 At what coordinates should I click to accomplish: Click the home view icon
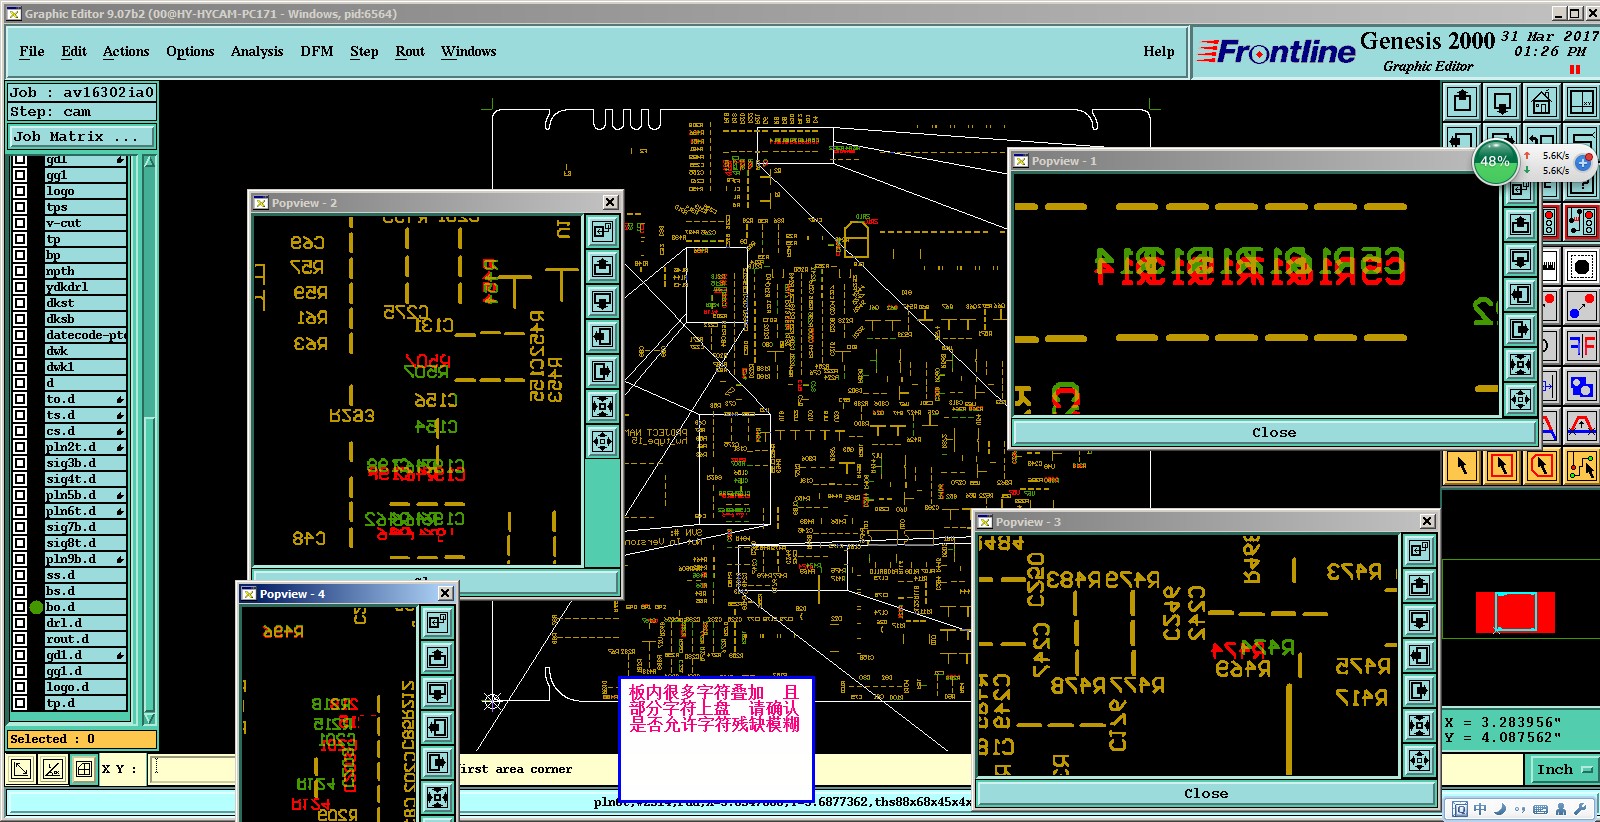point(1542,102)
